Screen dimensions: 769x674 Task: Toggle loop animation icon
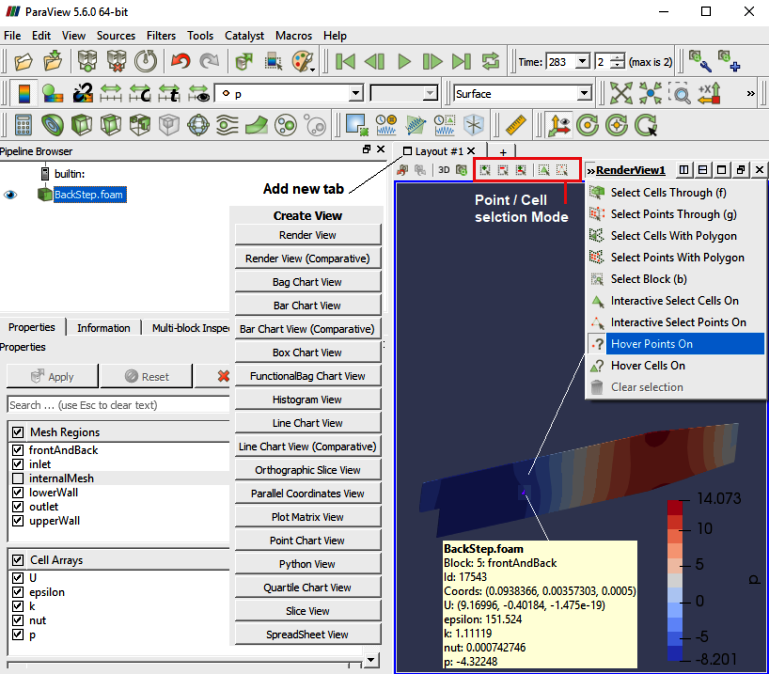click(x=490, y=62)
